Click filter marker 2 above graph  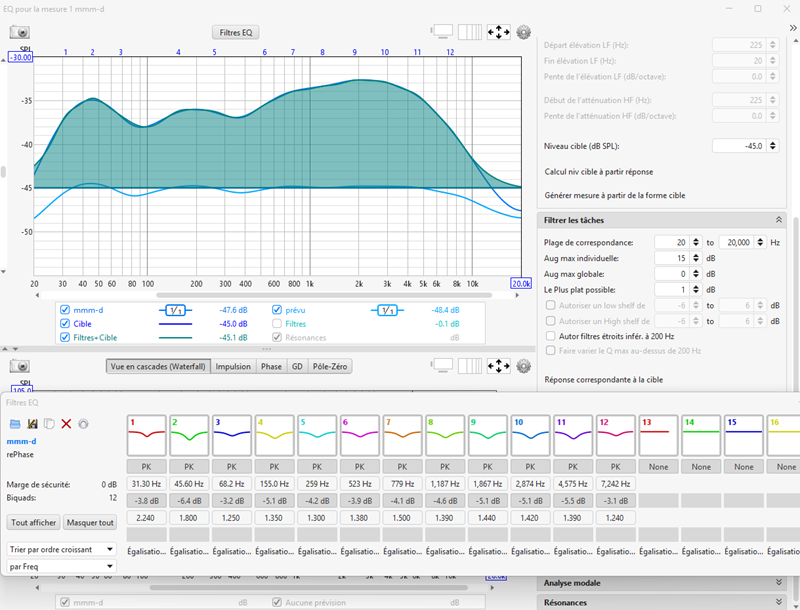[92, 52]
